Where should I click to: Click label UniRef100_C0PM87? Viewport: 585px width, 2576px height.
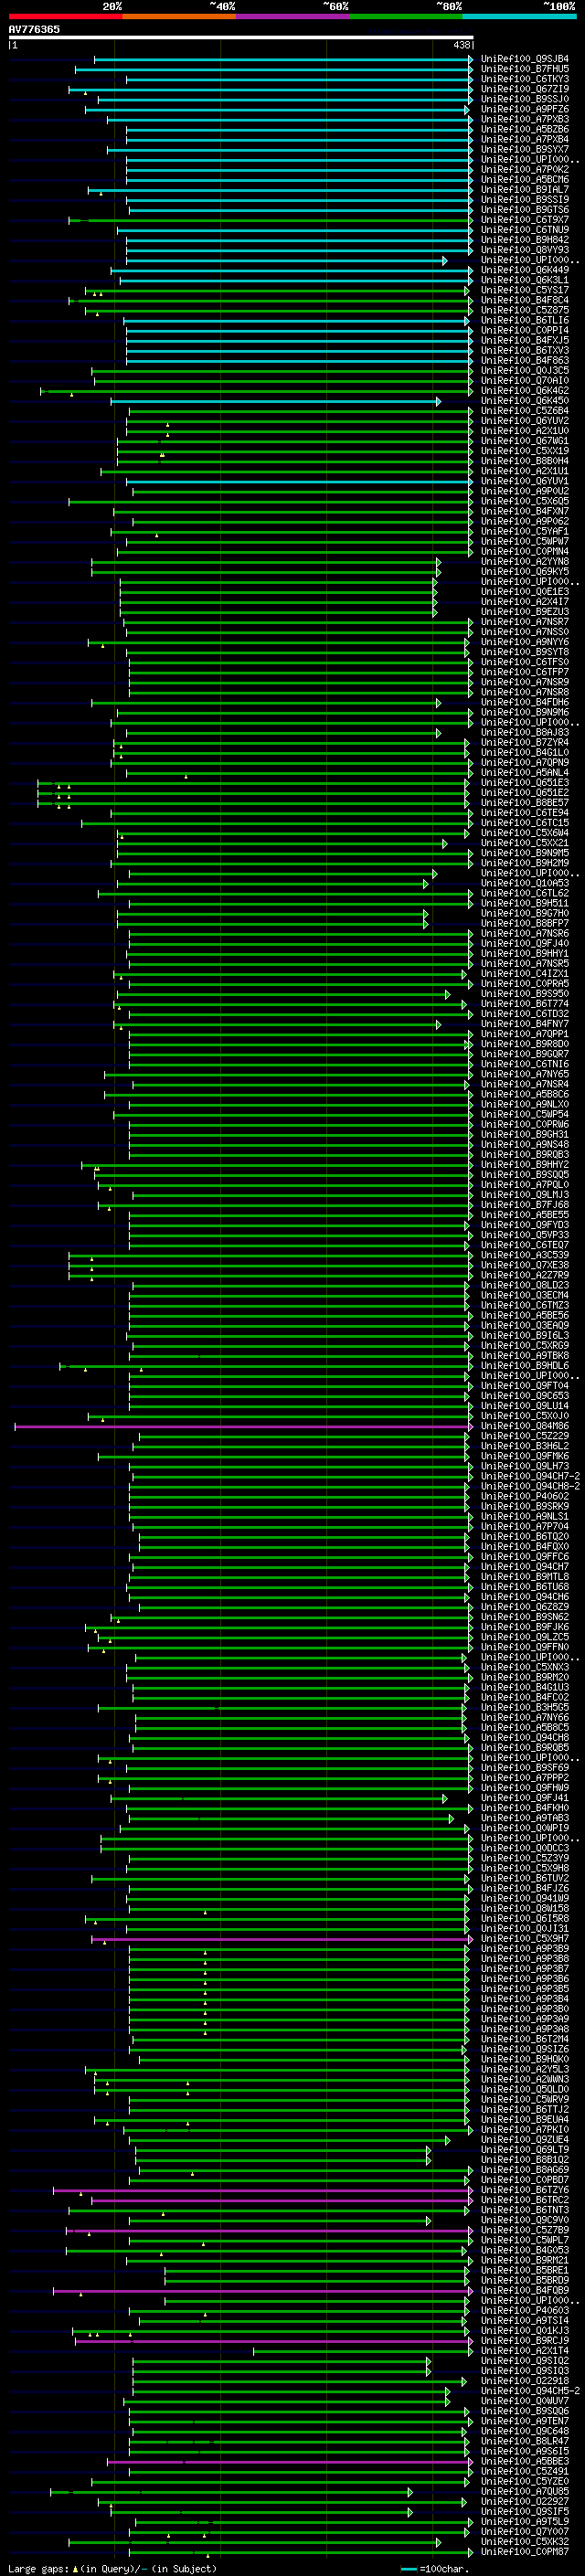click(x=525, y=2551)
